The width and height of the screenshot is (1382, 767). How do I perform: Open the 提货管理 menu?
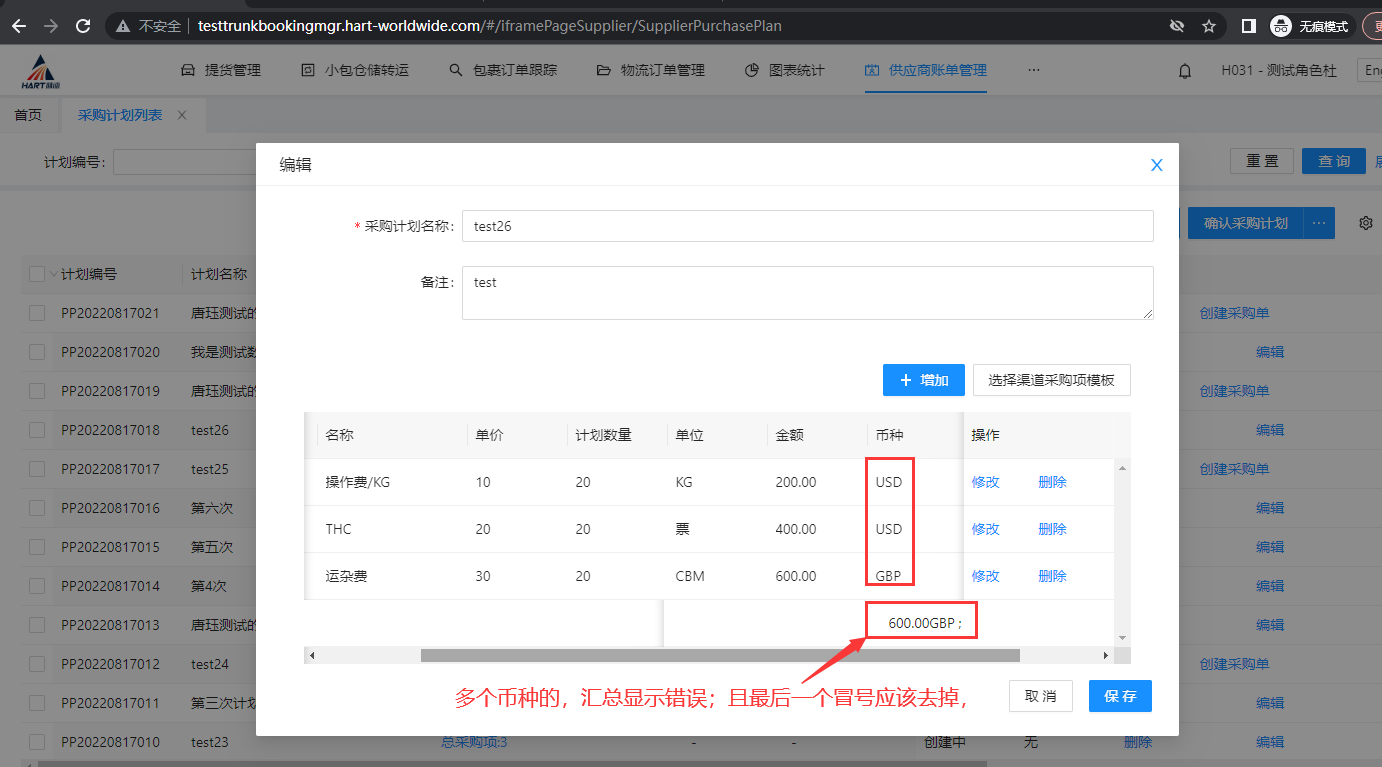(x=221, y=70)
